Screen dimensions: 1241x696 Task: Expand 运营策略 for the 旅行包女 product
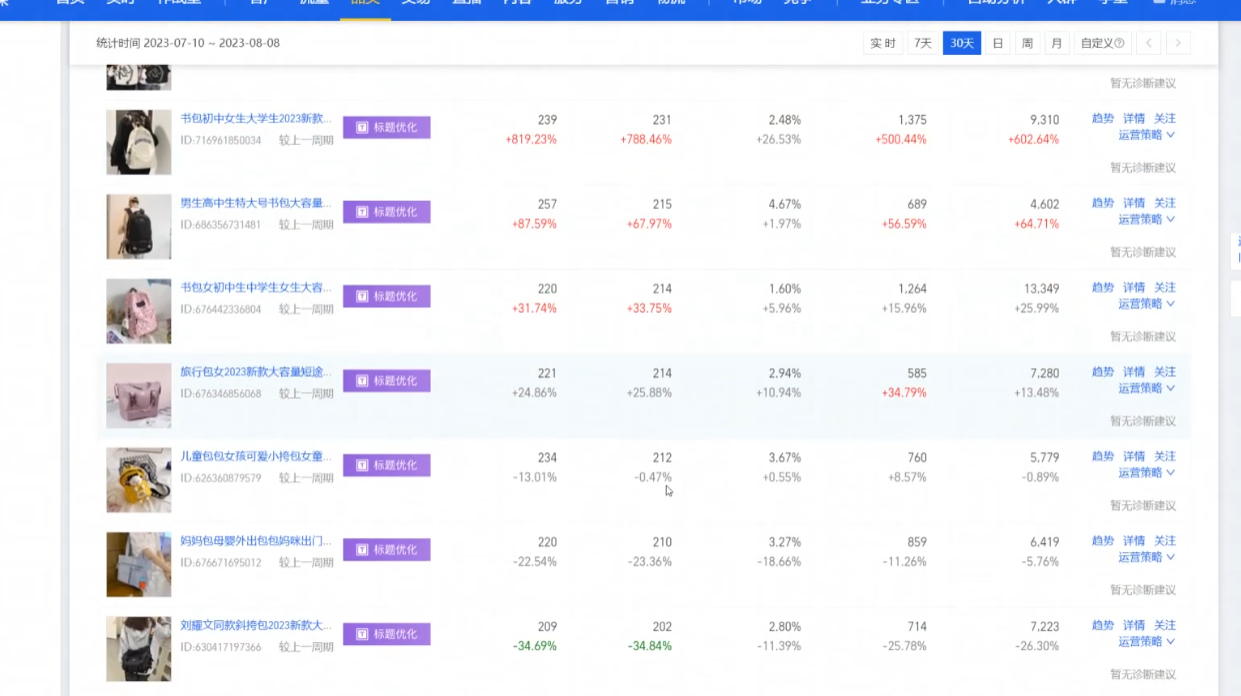coord(1146,388)
